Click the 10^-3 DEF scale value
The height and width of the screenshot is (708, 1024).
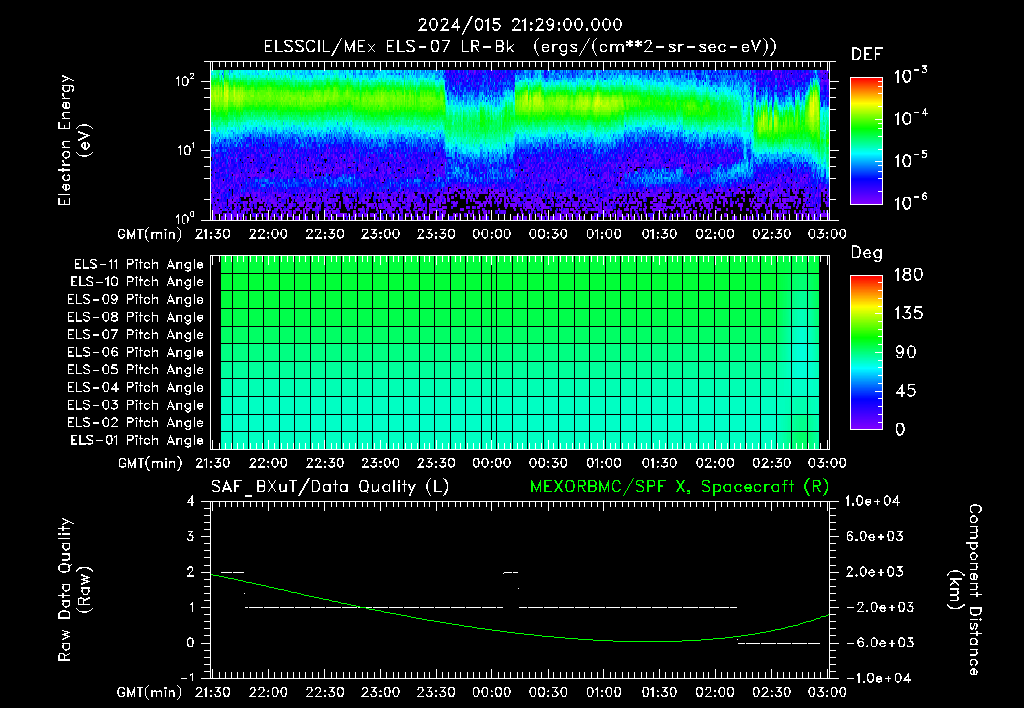(910, 75)
